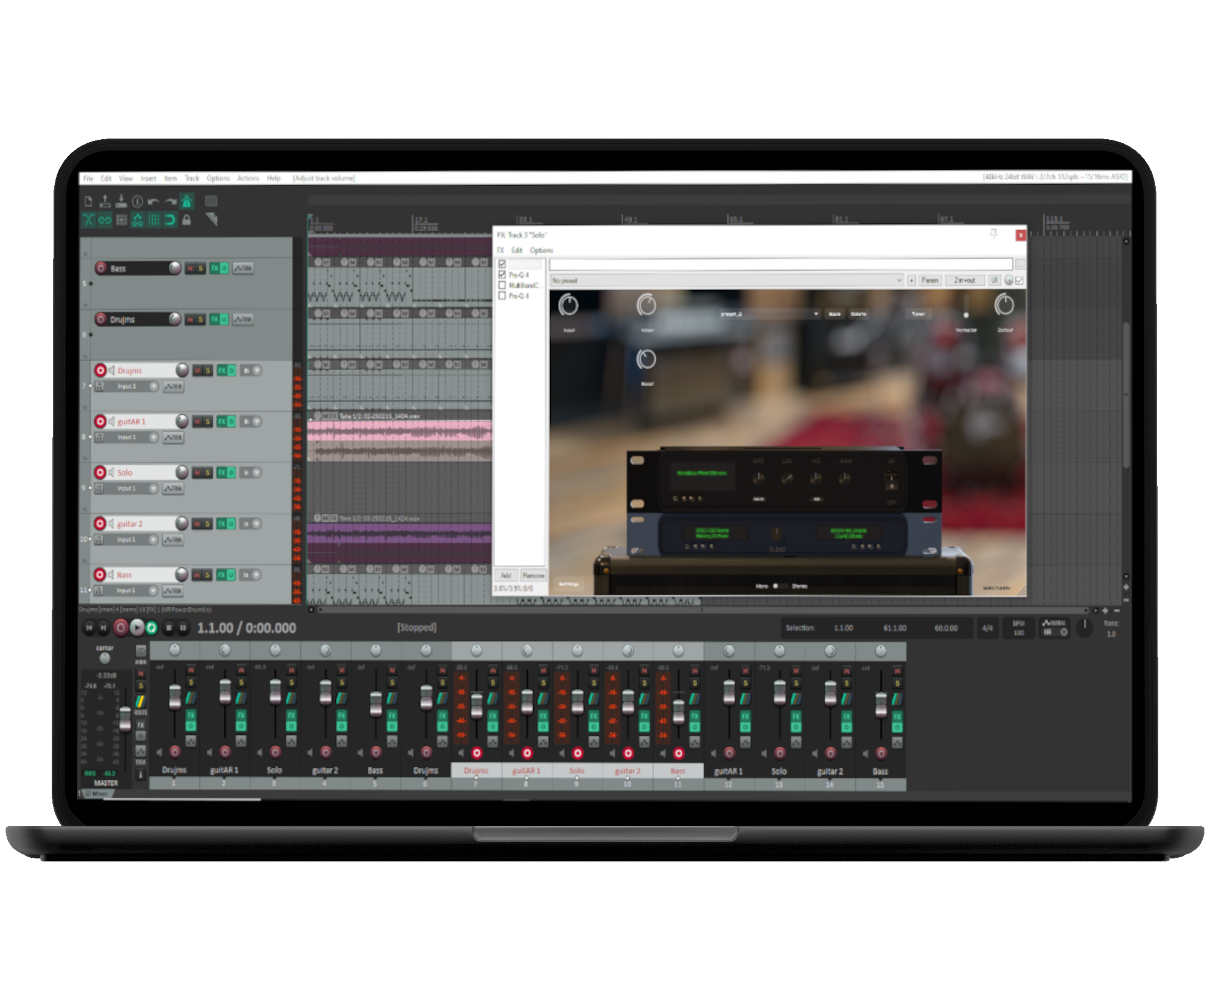Click the Undo arrow icon

pyautogui.click(x=154, y=202)
